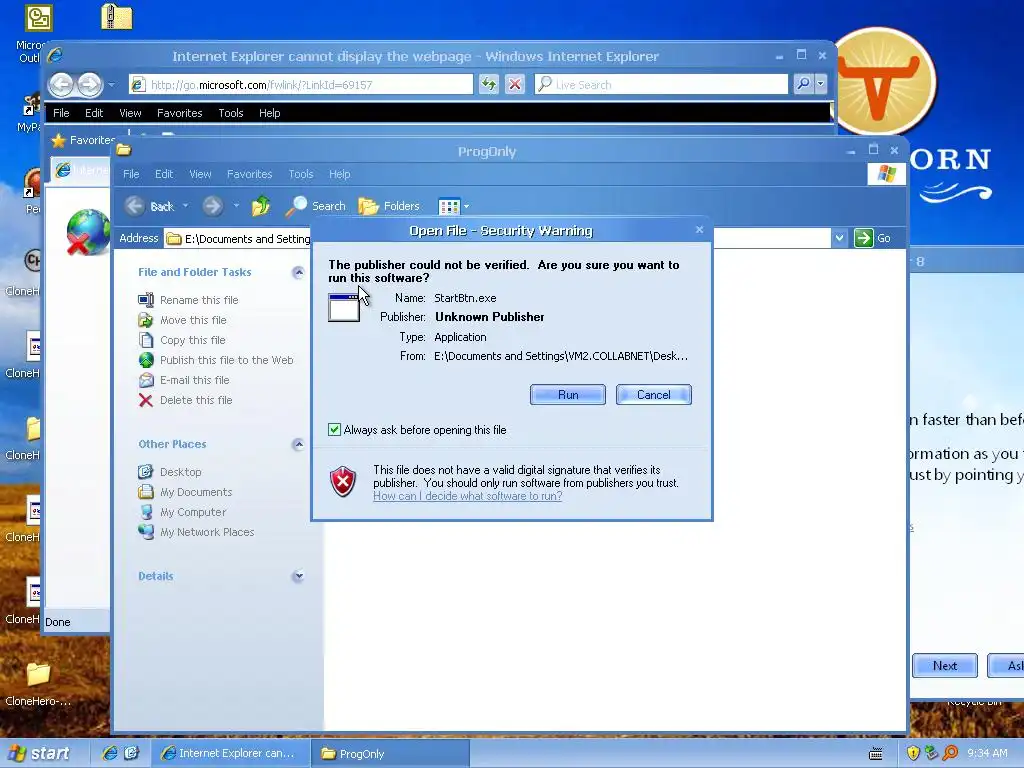Cancel the security warning dialog
Screen dimensions: 1024x768
pos(653,394)
